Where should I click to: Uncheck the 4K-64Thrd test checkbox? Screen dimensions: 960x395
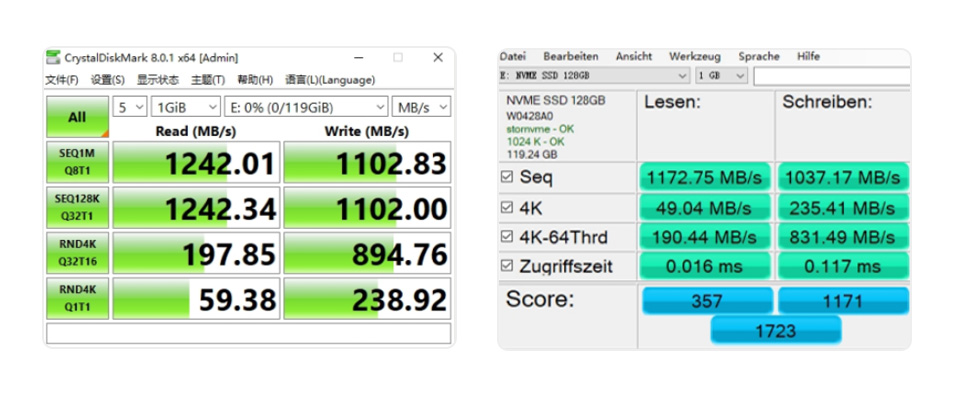[506, 236]
